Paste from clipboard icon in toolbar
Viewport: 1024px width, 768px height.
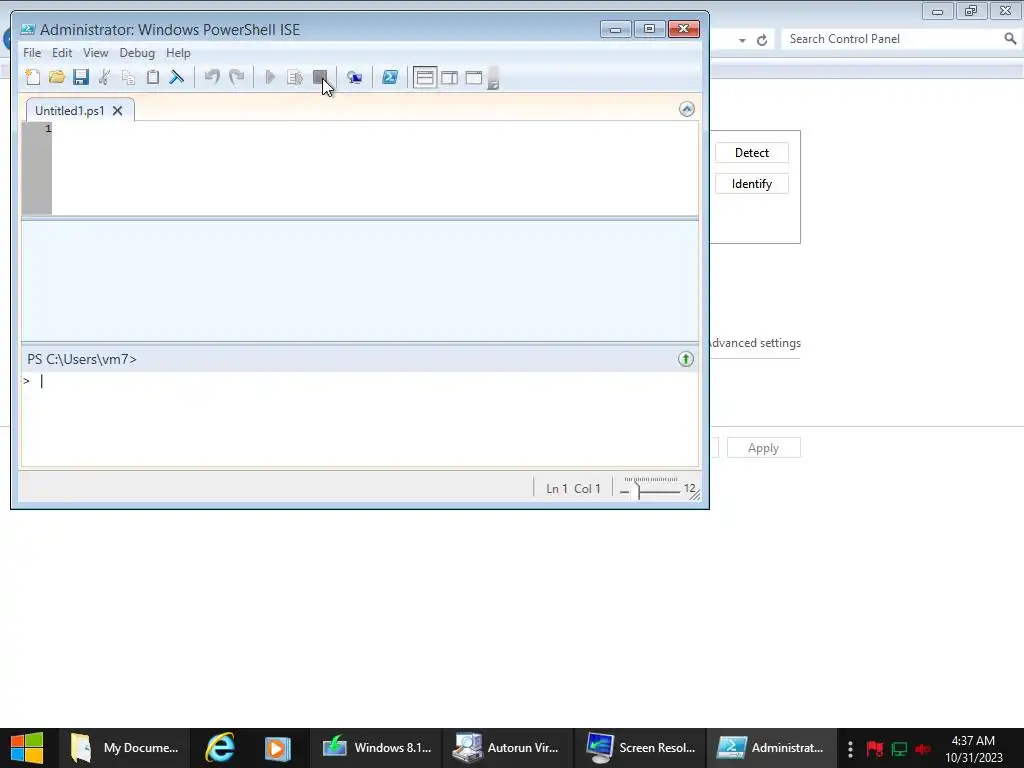tap(152, 77)
